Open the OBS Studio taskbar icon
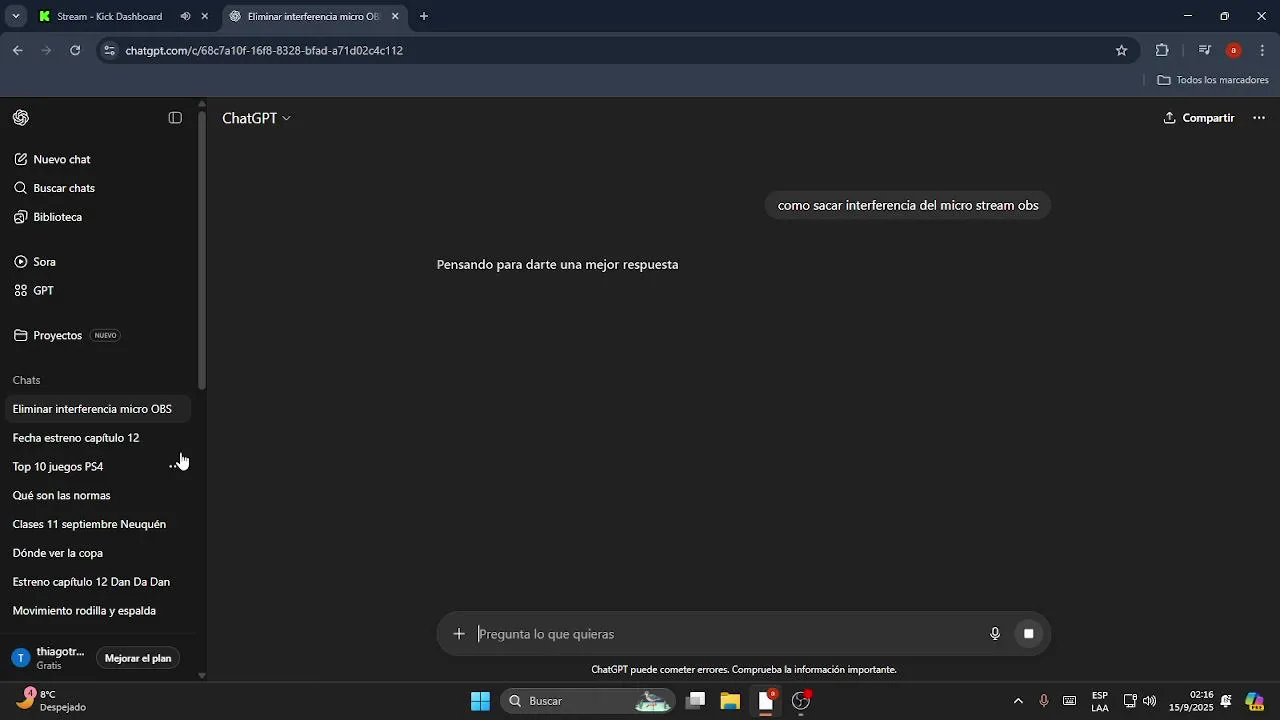 (801, 701)
